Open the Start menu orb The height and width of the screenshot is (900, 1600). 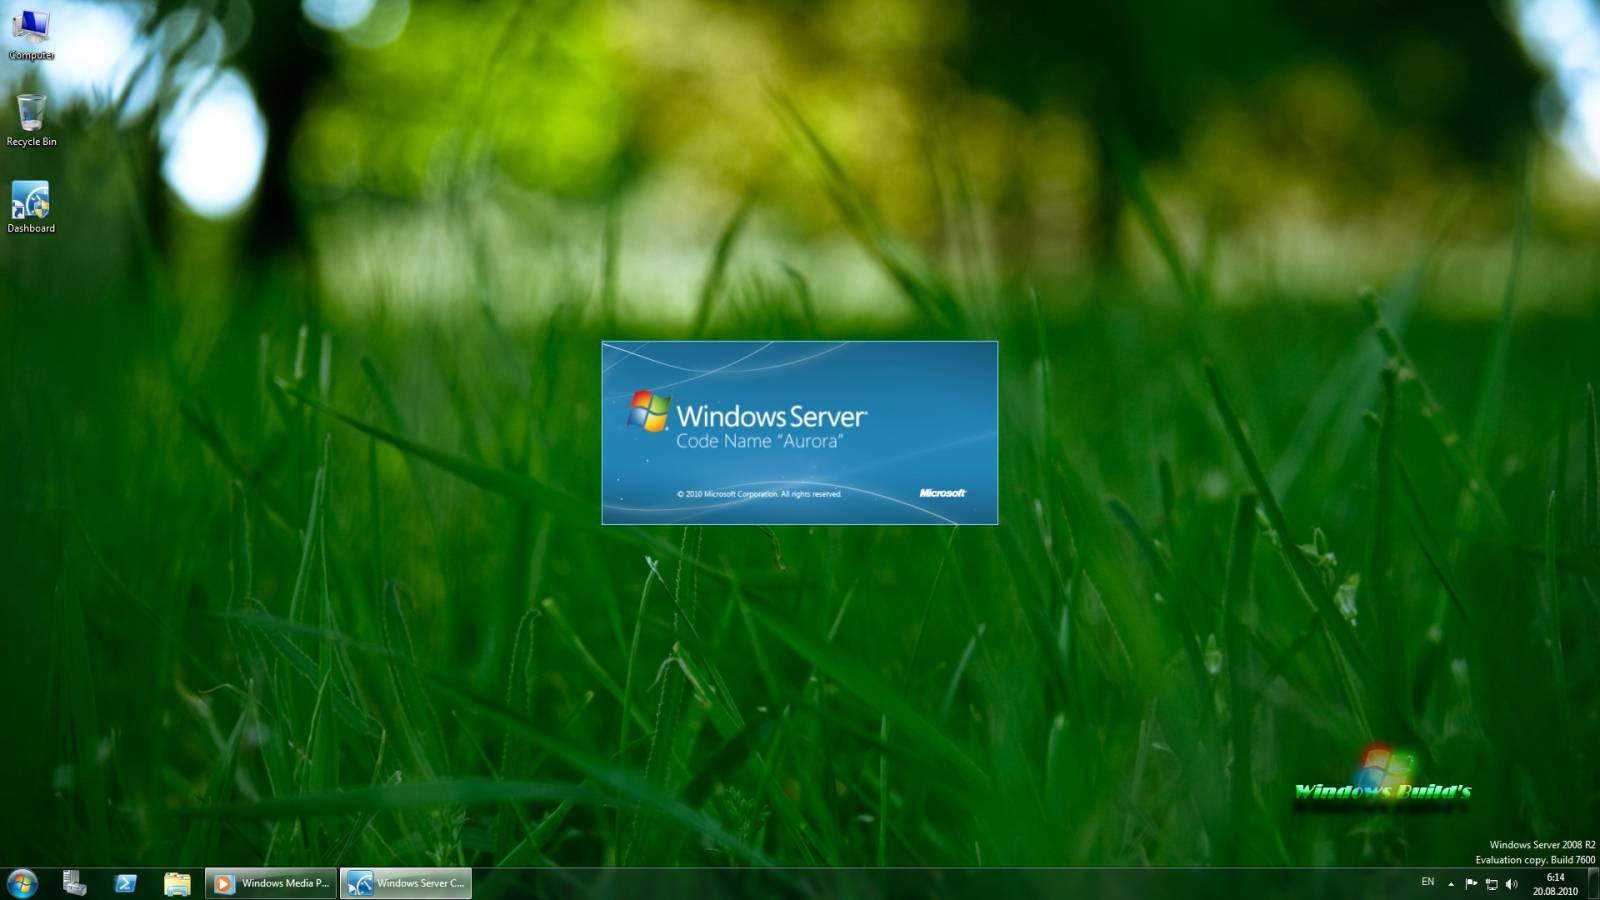coord(22,884)
